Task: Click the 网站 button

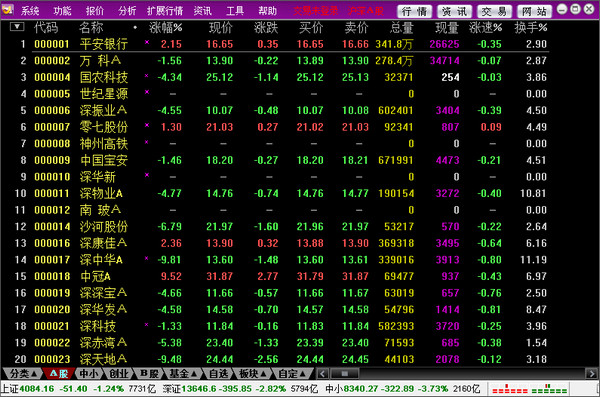Action: (535, 11)
